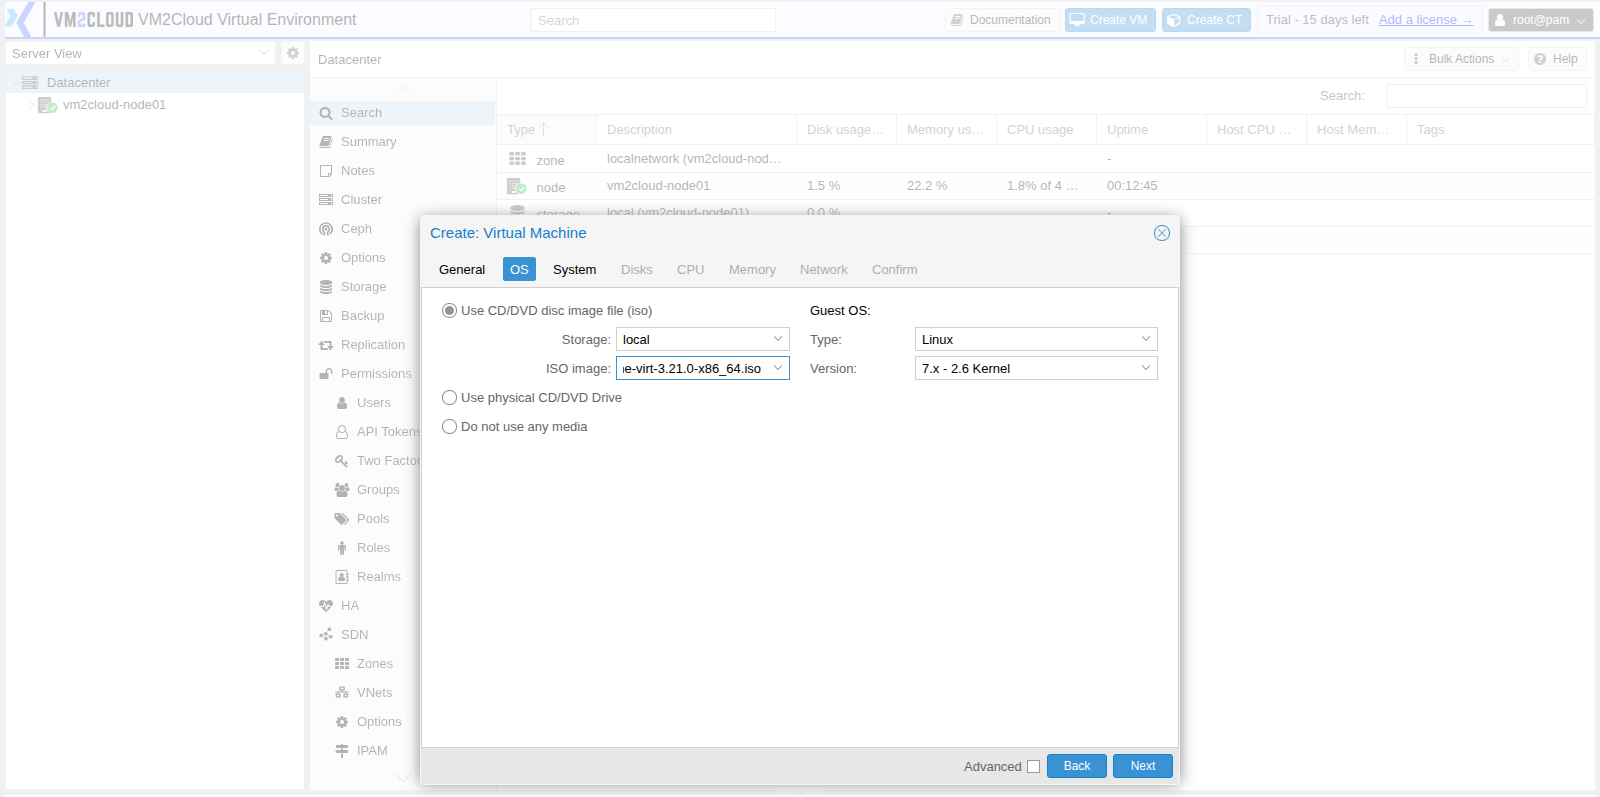The height and width of the screenshot is (797, 1600).
Task: Switch to the General tab
Action: point(462,270)
